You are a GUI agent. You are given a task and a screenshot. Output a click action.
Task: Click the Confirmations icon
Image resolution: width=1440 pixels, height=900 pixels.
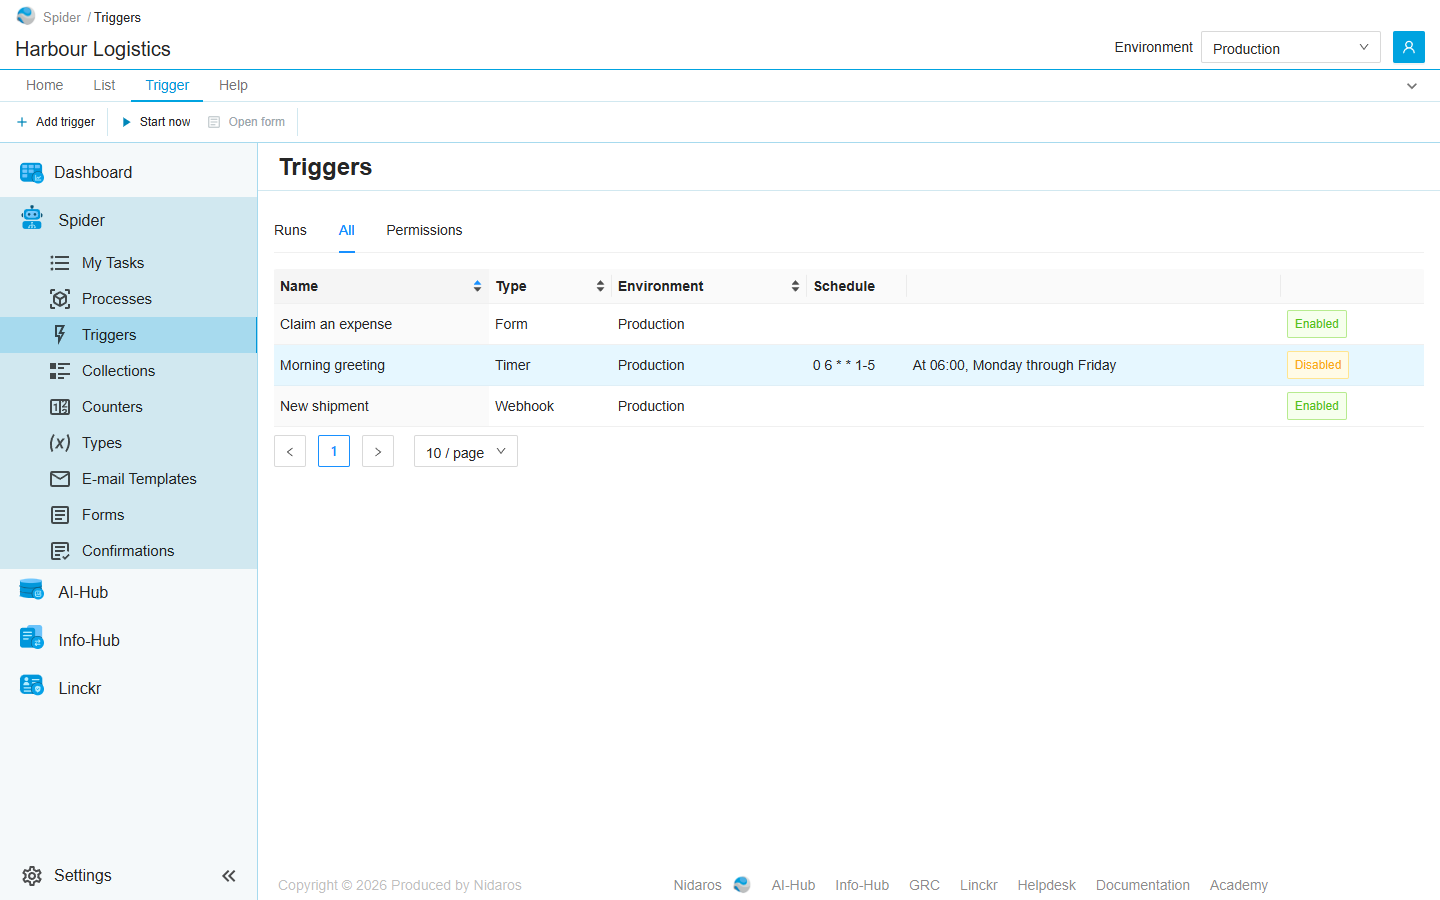coord(60,551)
